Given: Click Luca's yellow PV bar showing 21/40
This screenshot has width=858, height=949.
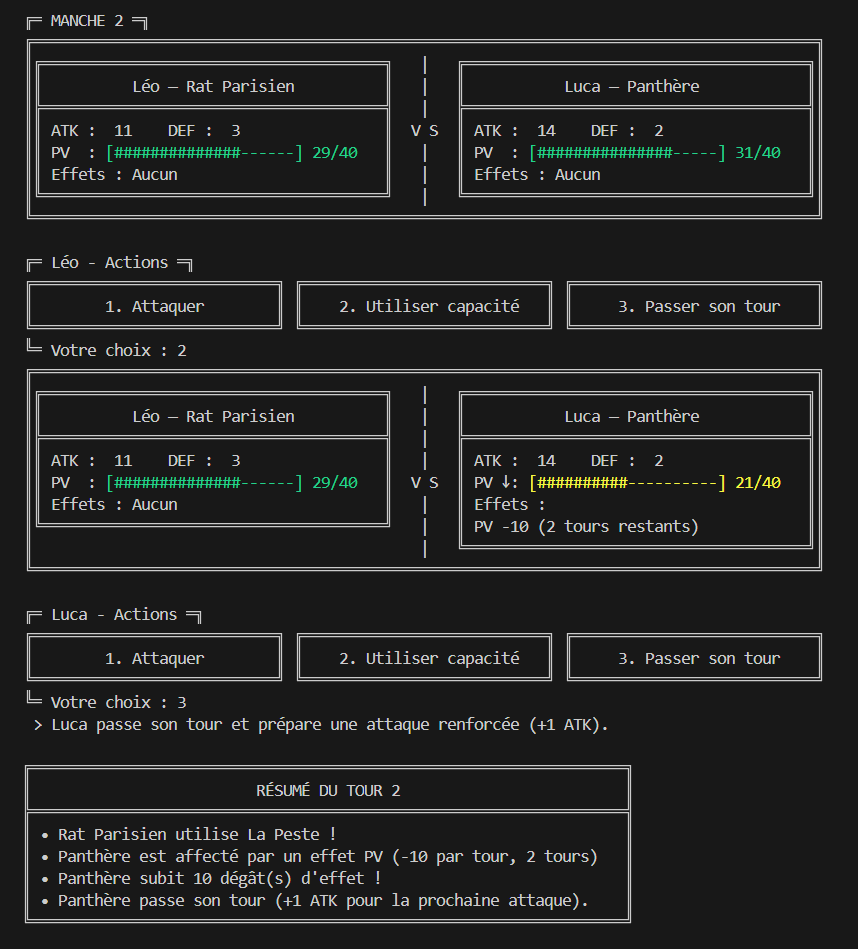Looking at the screenshot, I should [x=626, y=483].
